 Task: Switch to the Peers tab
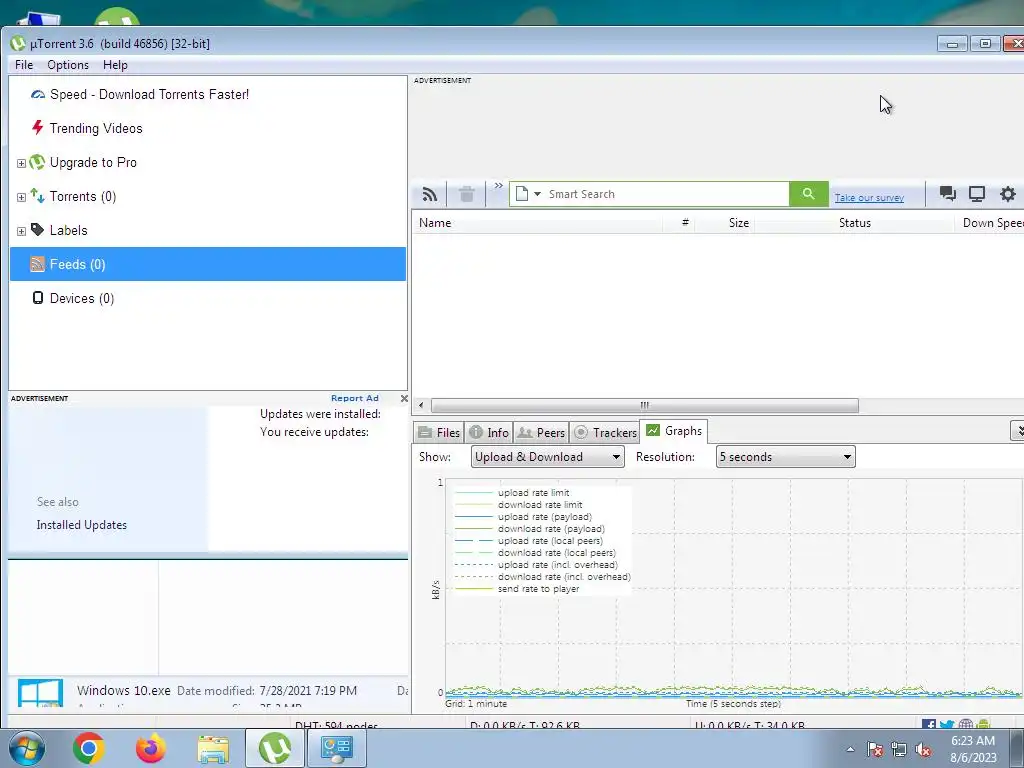point(541,432)
